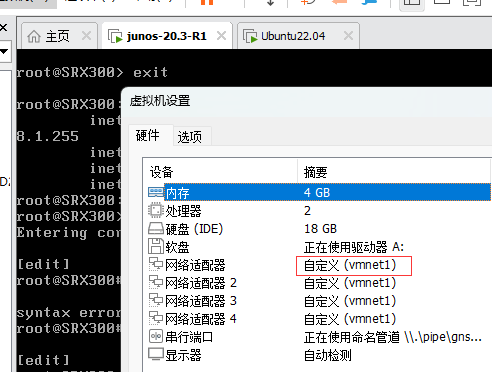Select the 串行端口 device name
Image resolution: width=492 pixels, height=372 pixels.
click(189, 337)
